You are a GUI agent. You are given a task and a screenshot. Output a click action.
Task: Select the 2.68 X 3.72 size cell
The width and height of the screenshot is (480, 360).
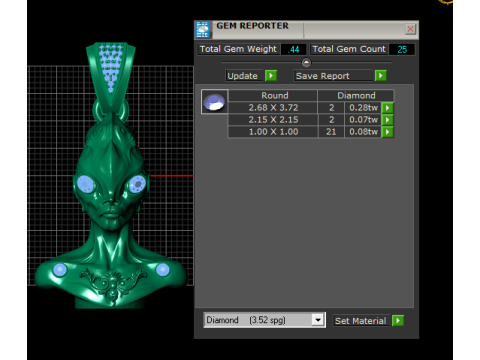(273, 108)
